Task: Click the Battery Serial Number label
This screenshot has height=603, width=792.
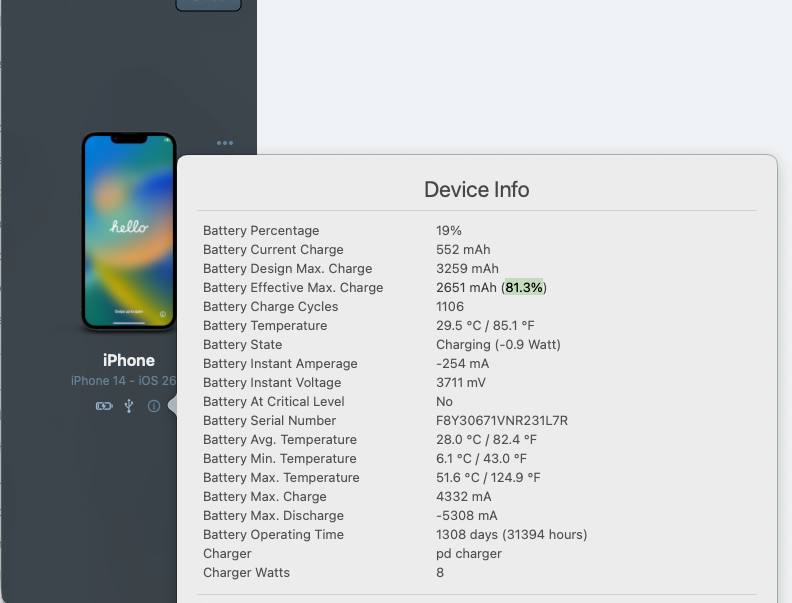Action: tap(269, 421)
